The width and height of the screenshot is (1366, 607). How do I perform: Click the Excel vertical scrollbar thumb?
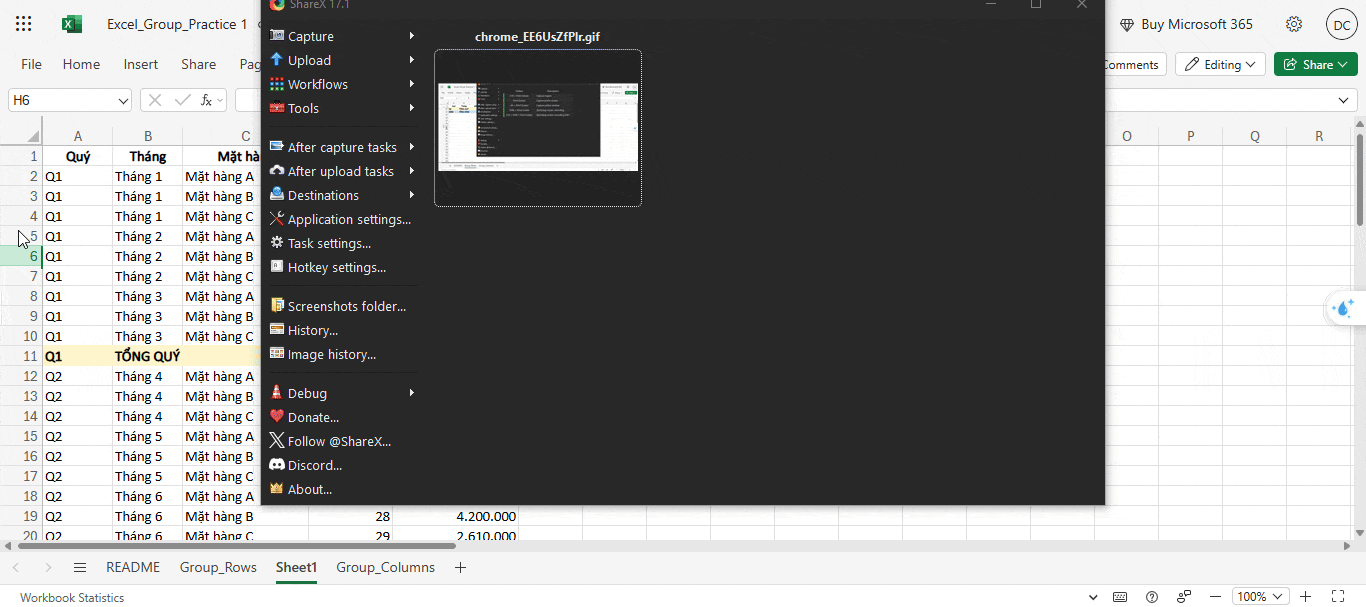(x=1360, y=180)
